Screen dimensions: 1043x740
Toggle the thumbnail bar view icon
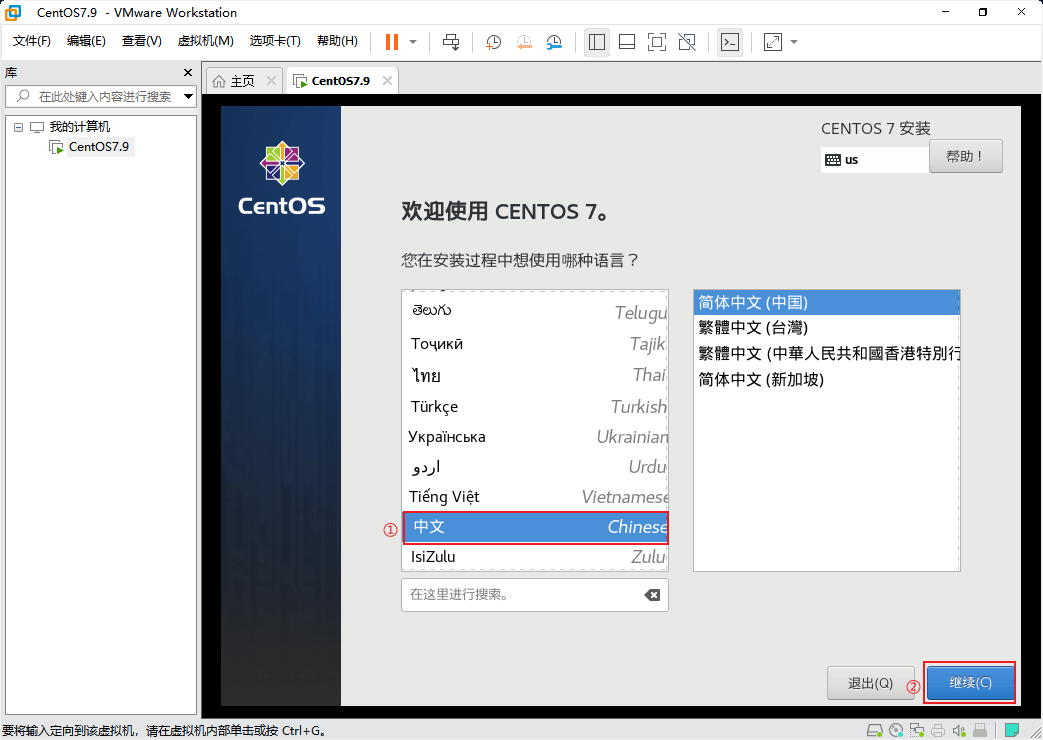click(627, 42)
